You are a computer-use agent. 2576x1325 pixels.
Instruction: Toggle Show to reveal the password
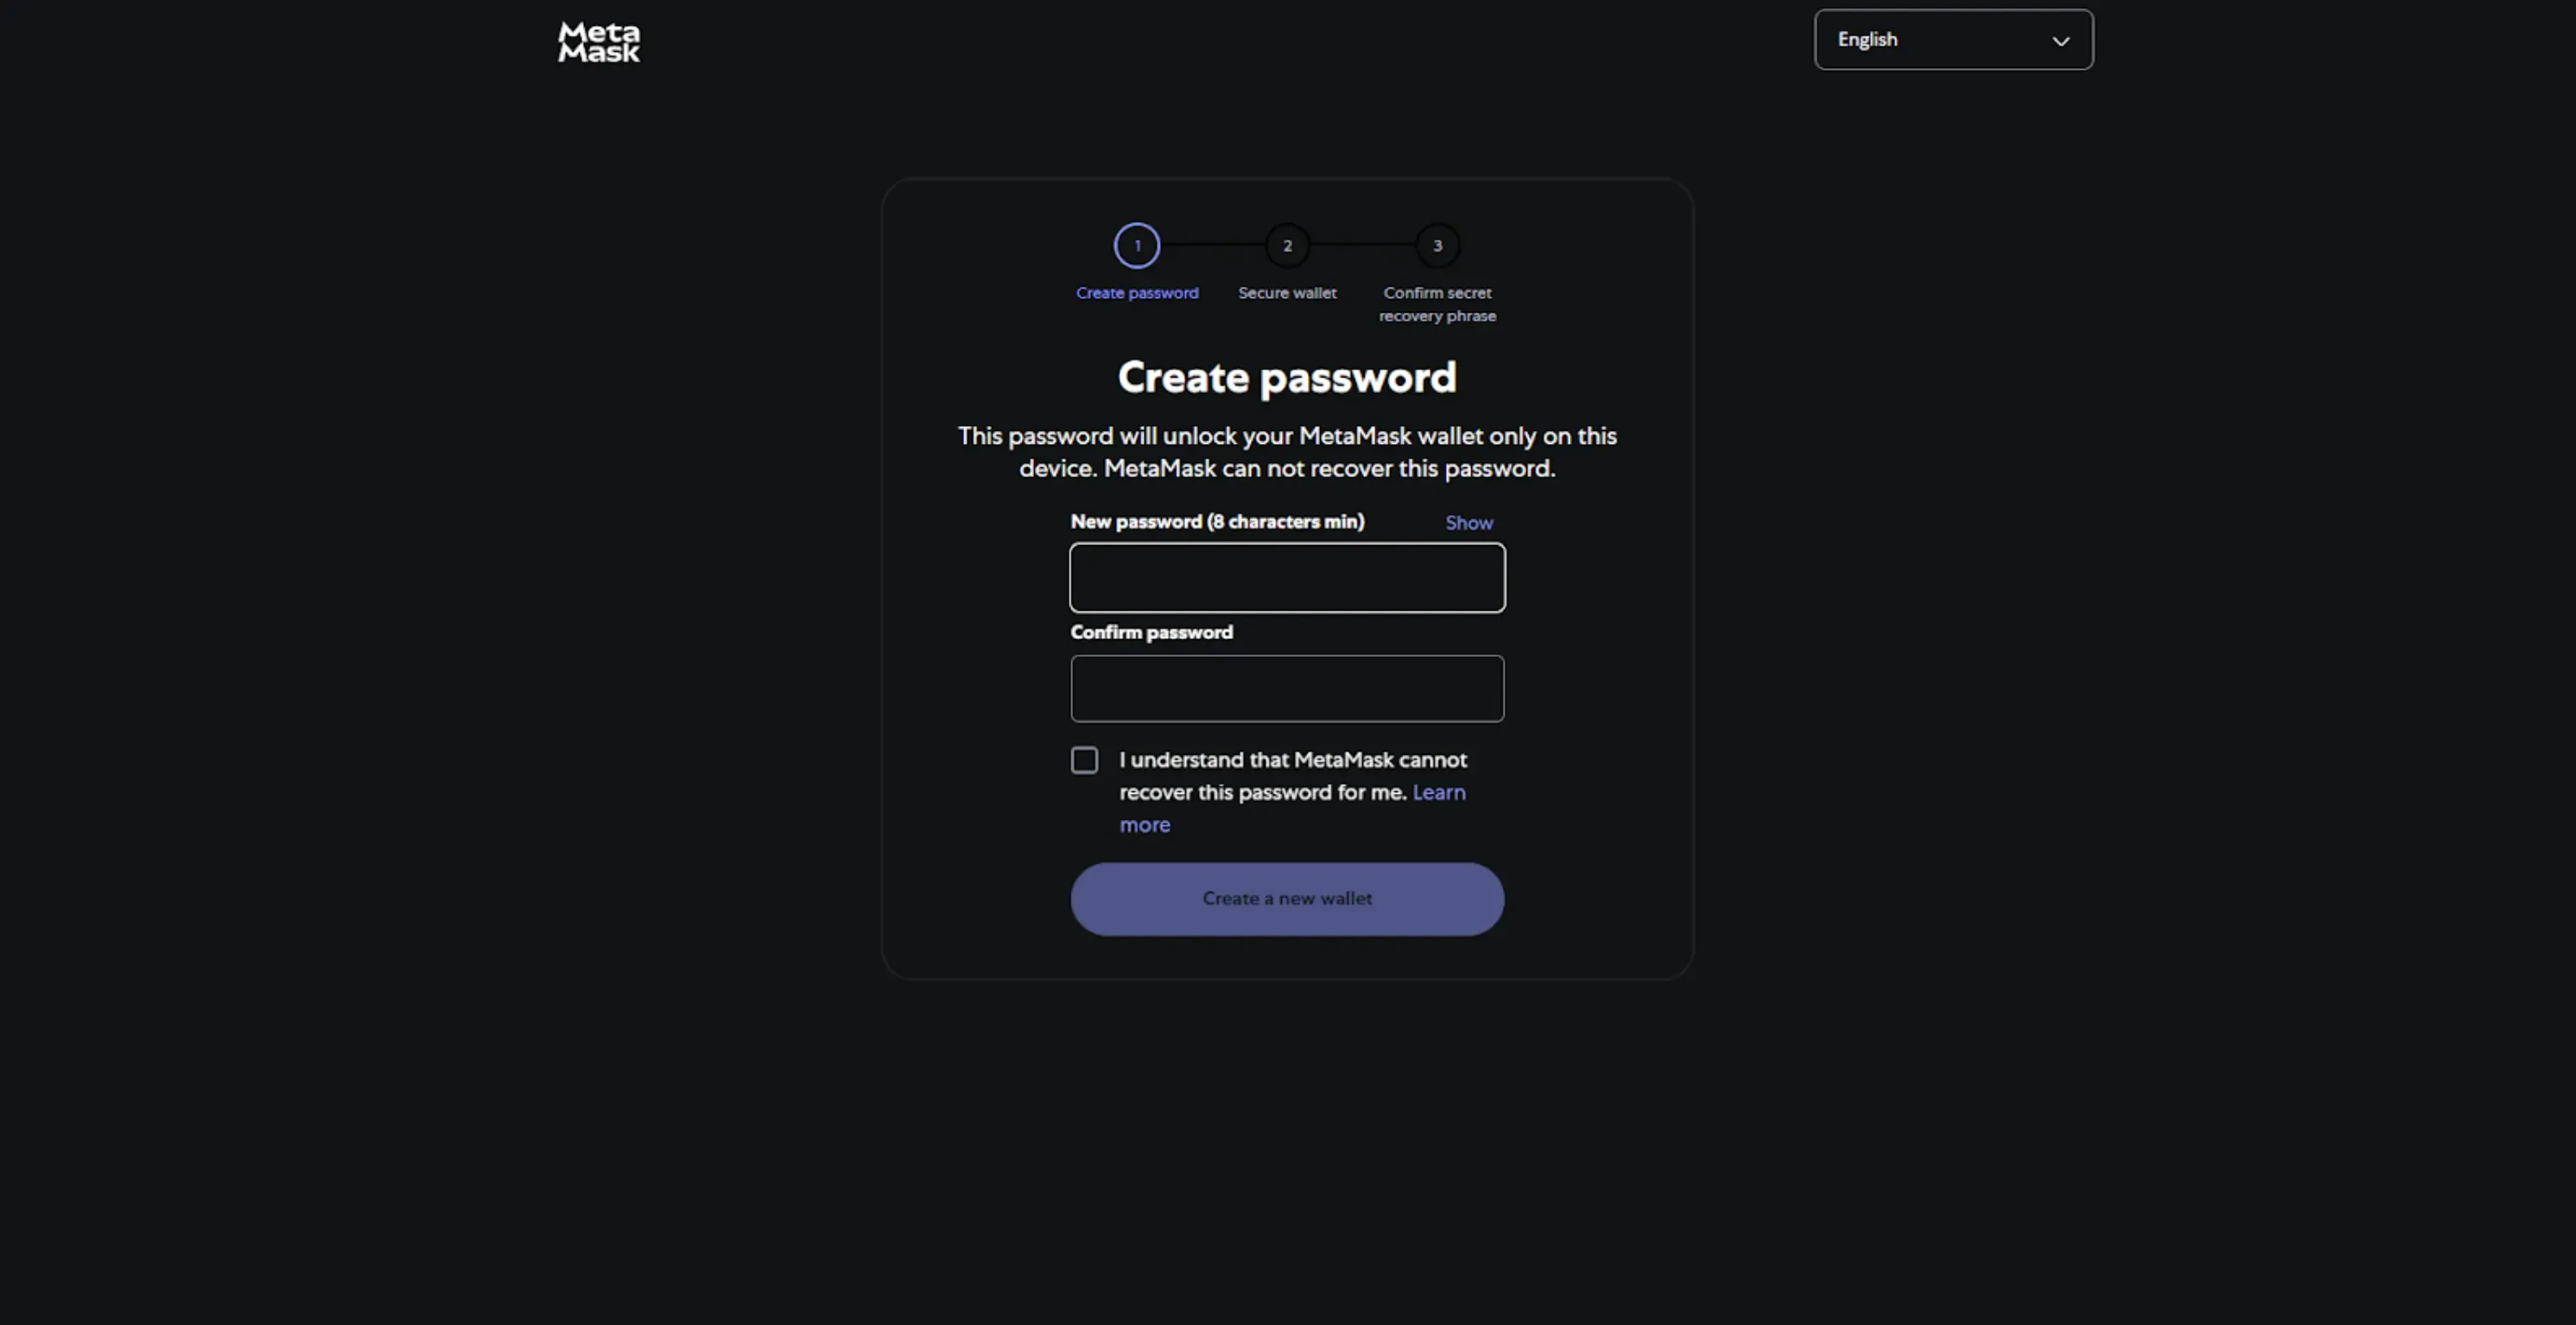1469,521
